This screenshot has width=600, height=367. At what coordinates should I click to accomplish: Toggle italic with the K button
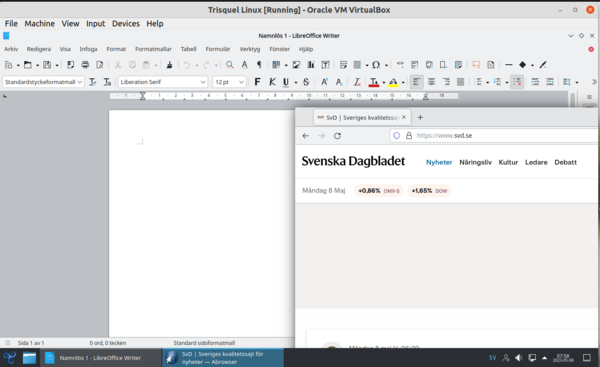click(x=272, y=82)
